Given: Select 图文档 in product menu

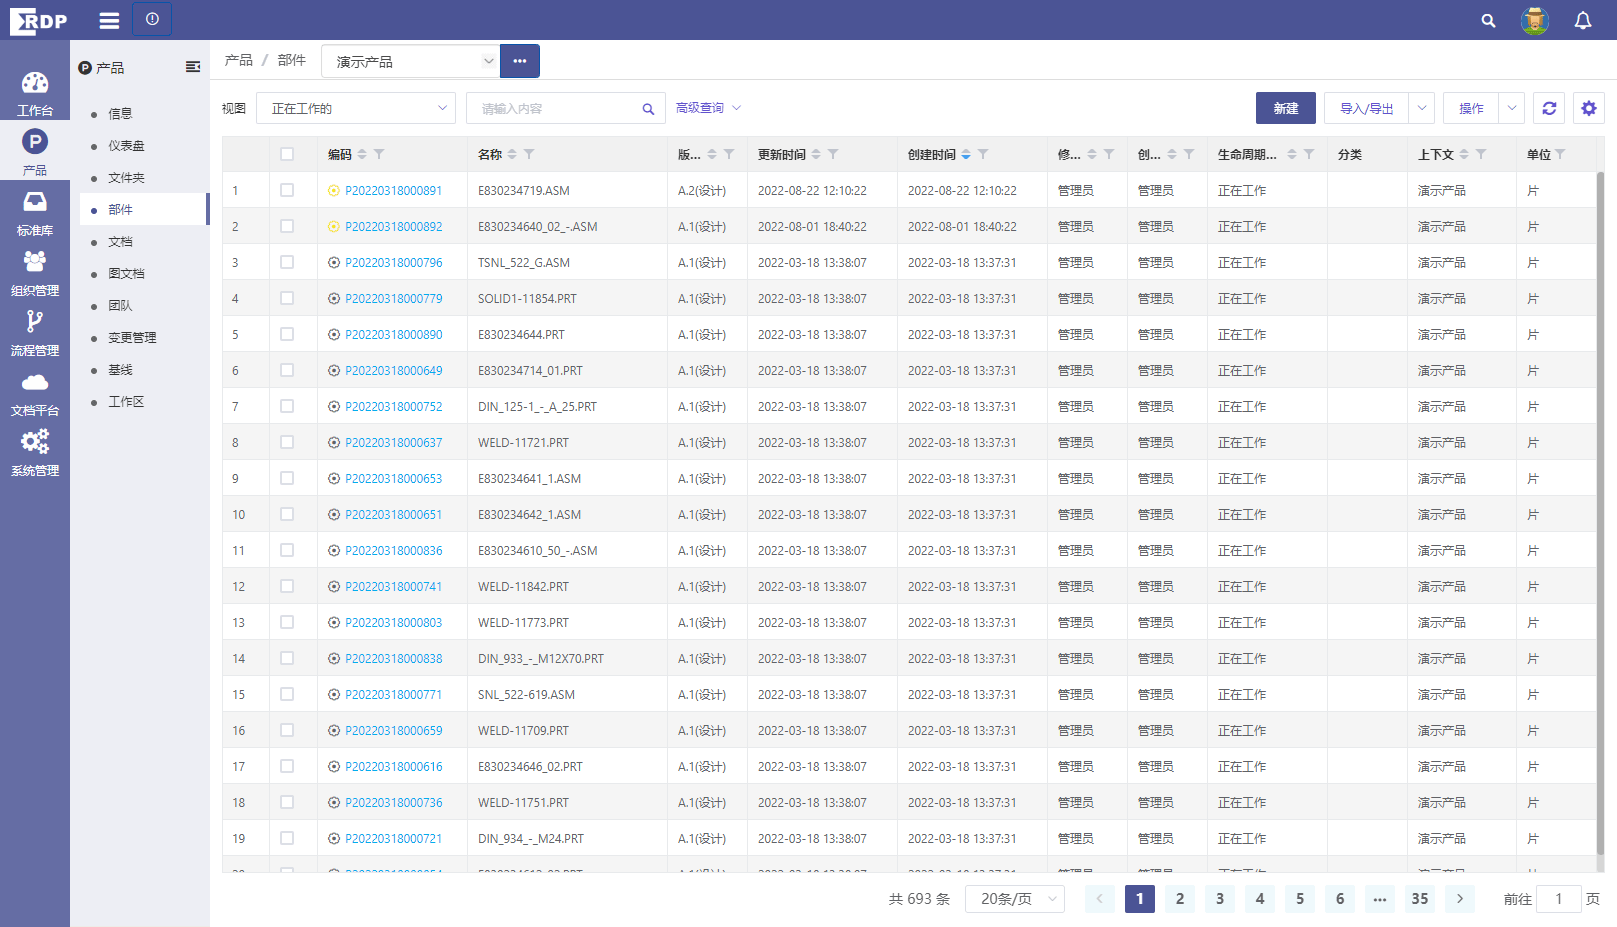Looking at the screenshot, I should tap(126, 274).
